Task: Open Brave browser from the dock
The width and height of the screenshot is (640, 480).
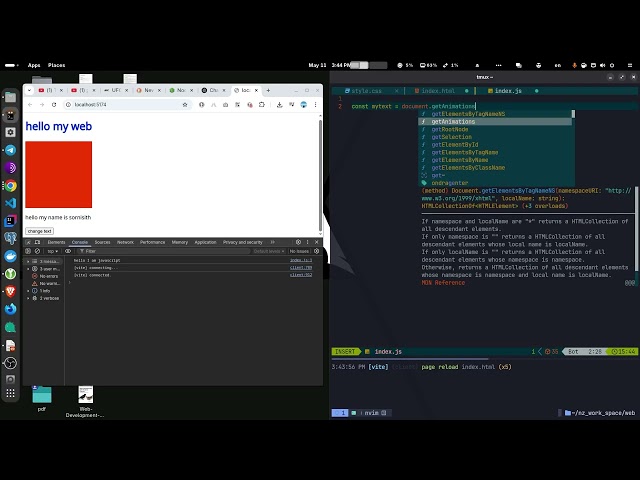Action: click(x=11, y=291)
